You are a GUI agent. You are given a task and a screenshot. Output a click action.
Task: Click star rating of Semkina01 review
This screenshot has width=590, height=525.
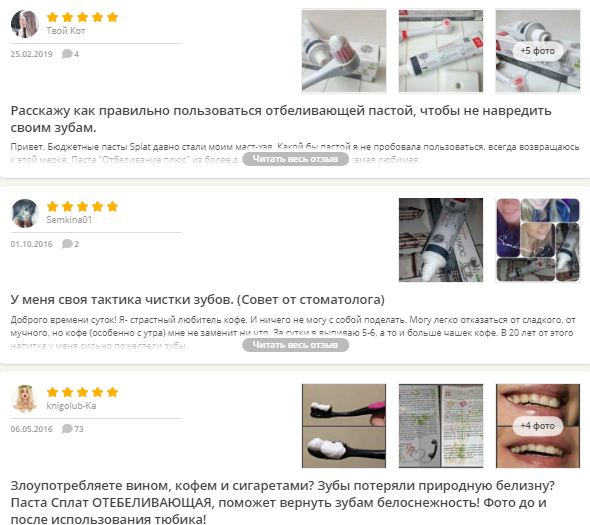click(82, 207)
